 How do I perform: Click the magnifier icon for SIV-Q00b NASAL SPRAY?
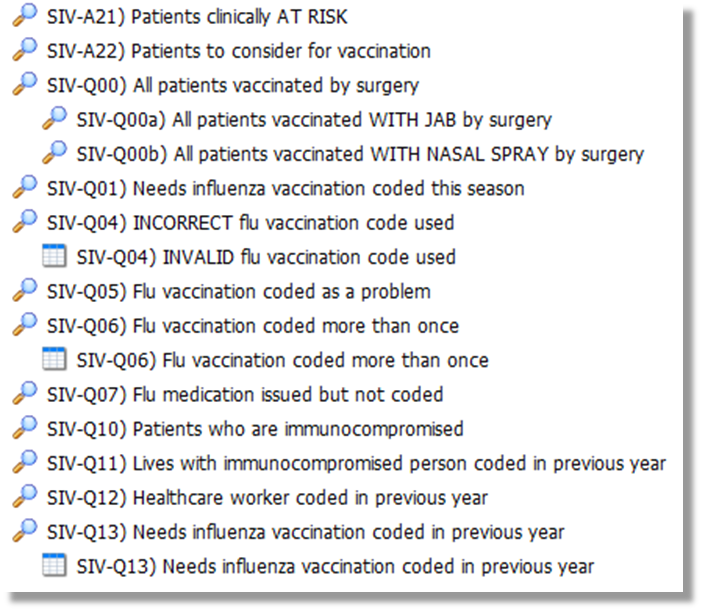[54, 154]
